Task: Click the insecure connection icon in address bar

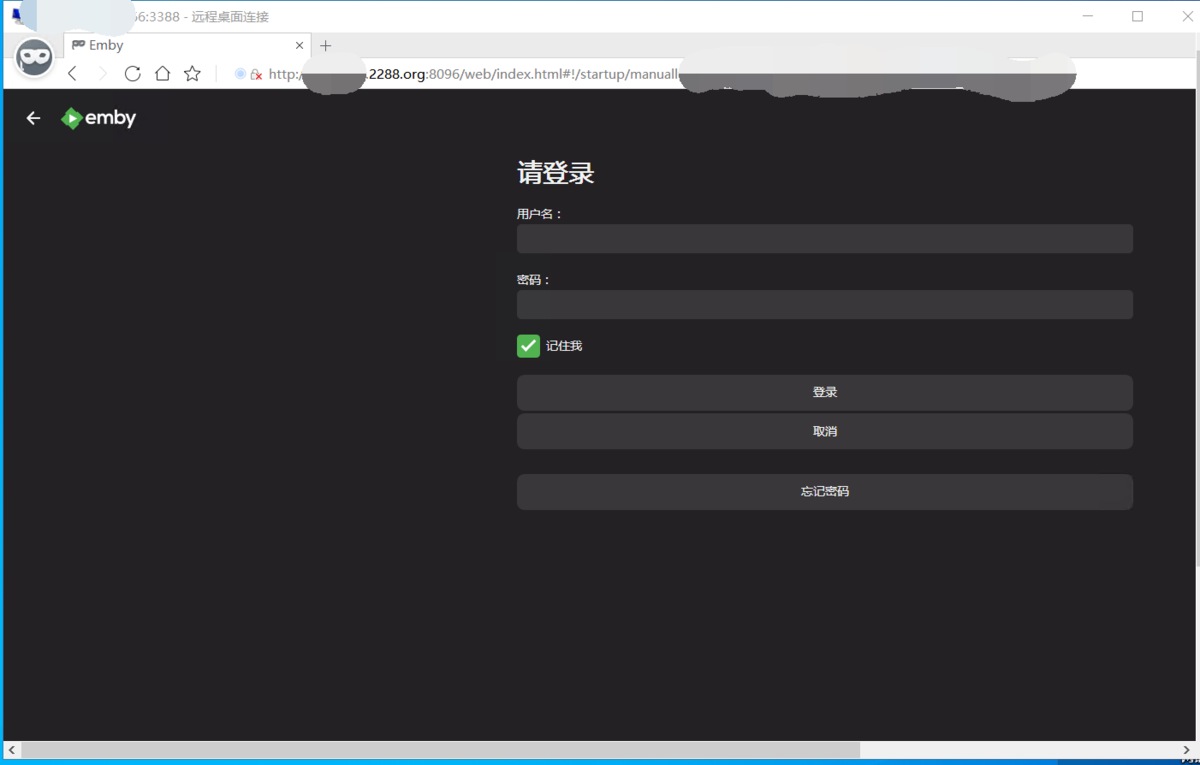Action: click(256, 74)
